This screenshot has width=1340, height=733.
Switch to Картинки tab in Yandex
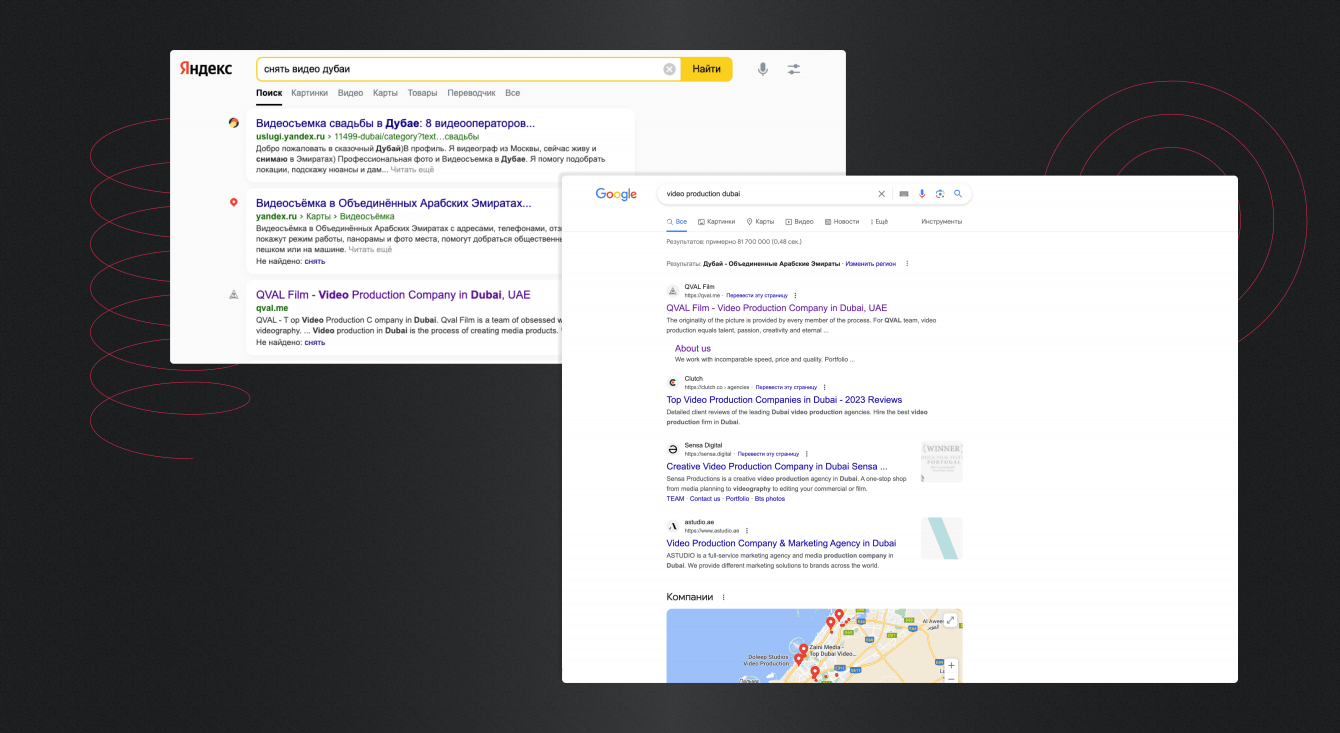click(x=310, y=93)
